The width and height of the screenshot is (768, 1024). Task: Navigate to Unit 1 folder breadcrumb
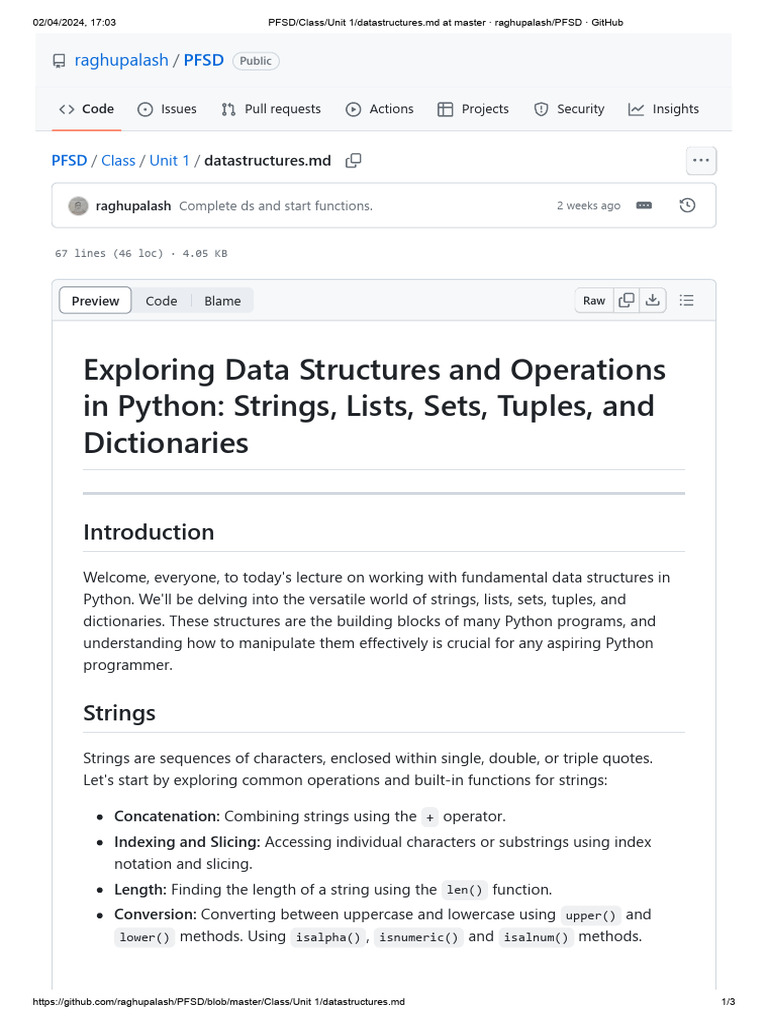pyautogui.click(x=169, y=160)
